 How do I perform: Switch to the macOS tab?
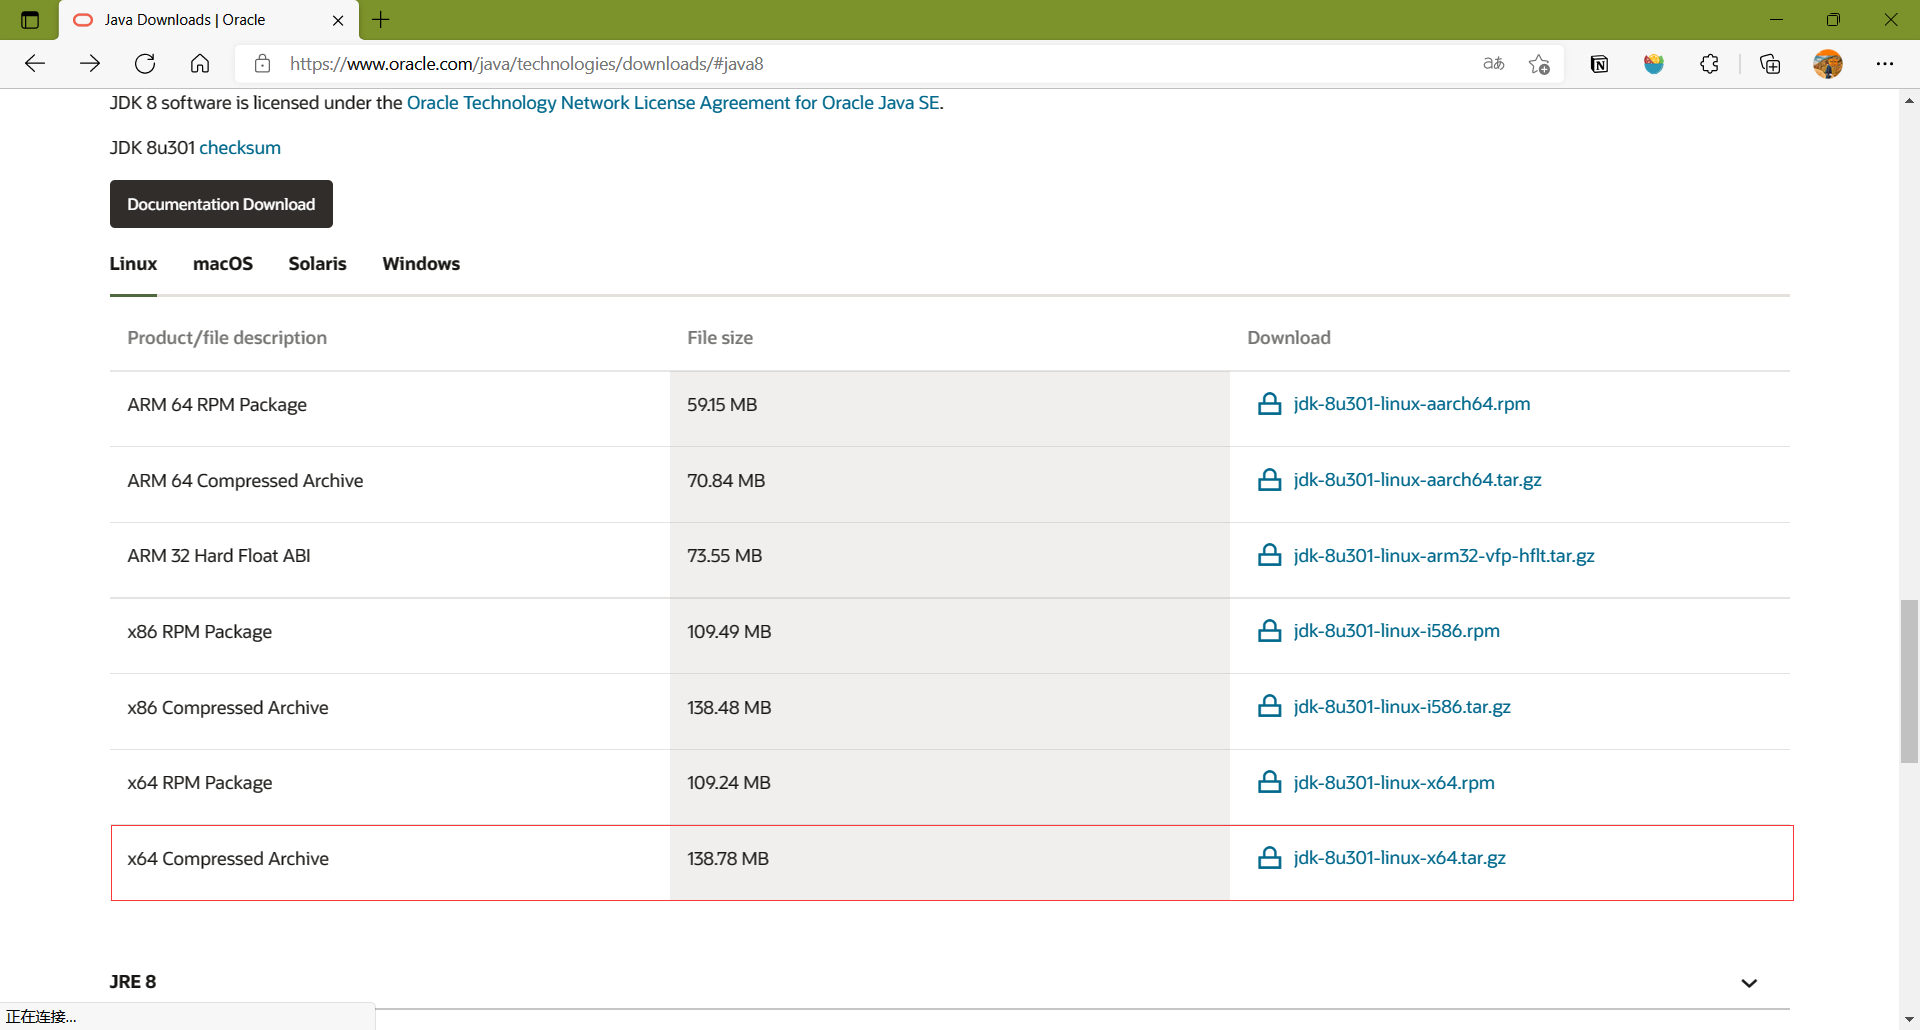click(223, 264)
